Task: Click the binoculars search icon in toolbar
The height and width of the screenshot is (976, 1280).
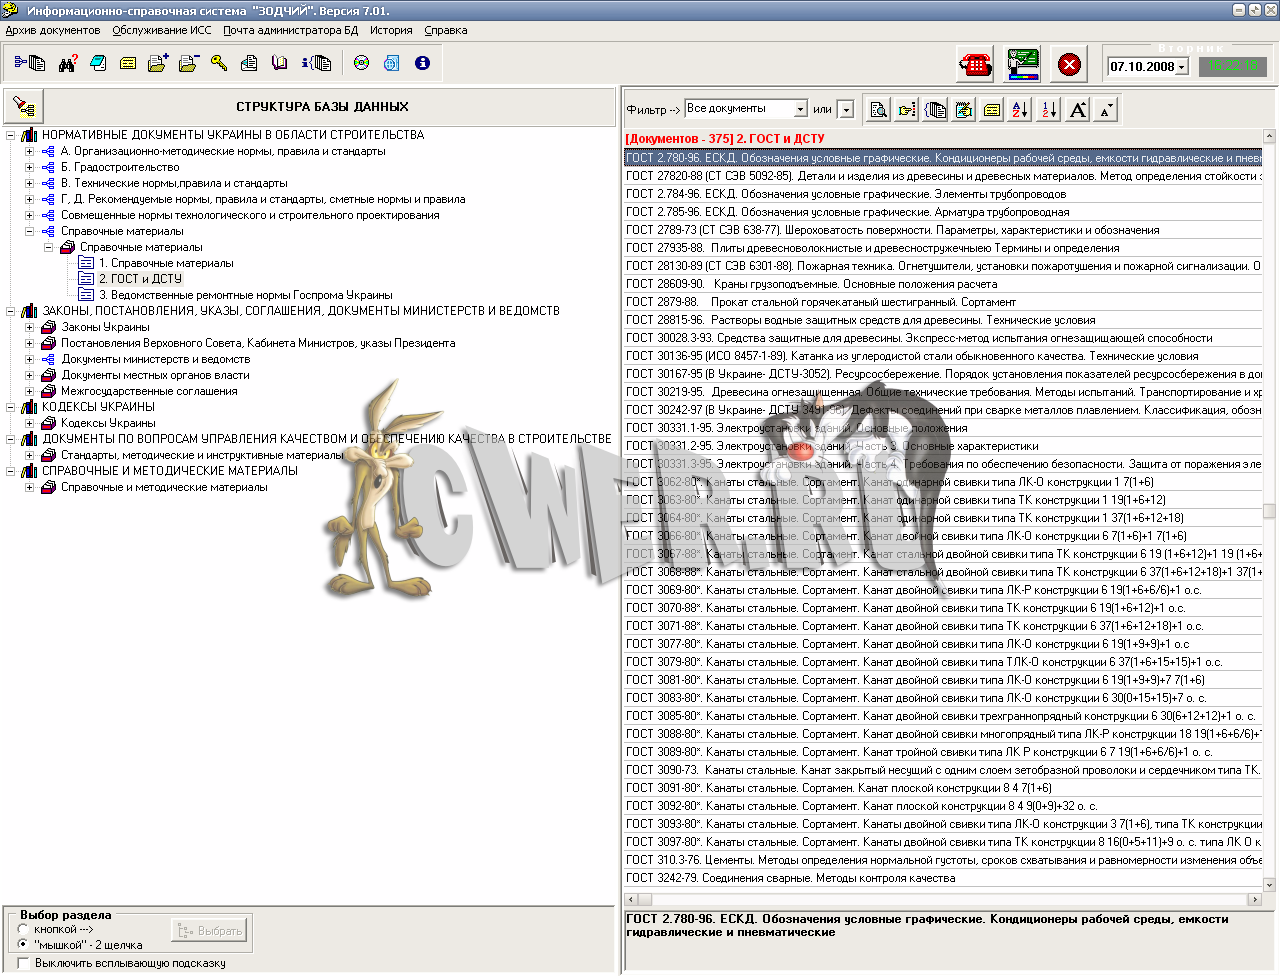Action: click(x=68, y=63)
